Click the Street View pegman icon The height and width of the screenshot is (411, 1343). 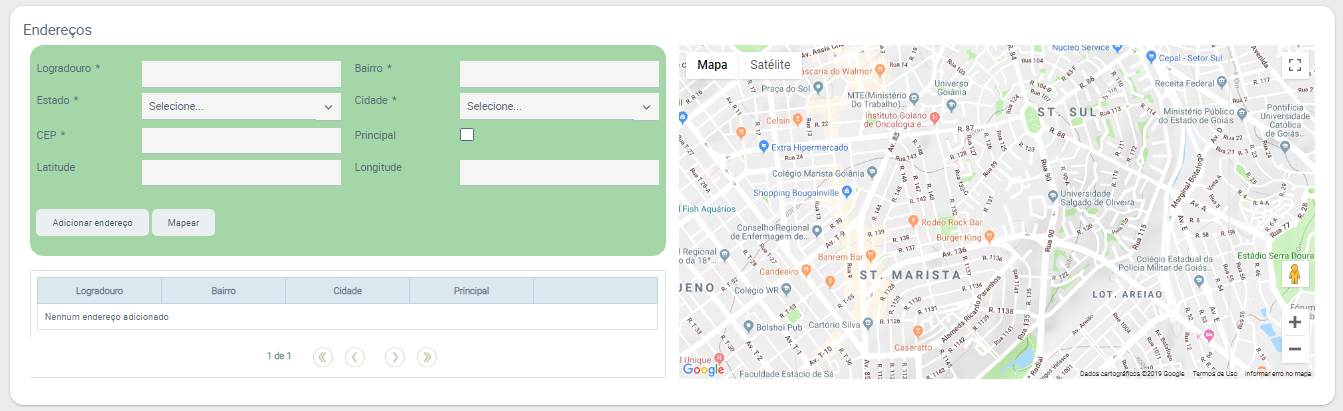(1295, 275)
